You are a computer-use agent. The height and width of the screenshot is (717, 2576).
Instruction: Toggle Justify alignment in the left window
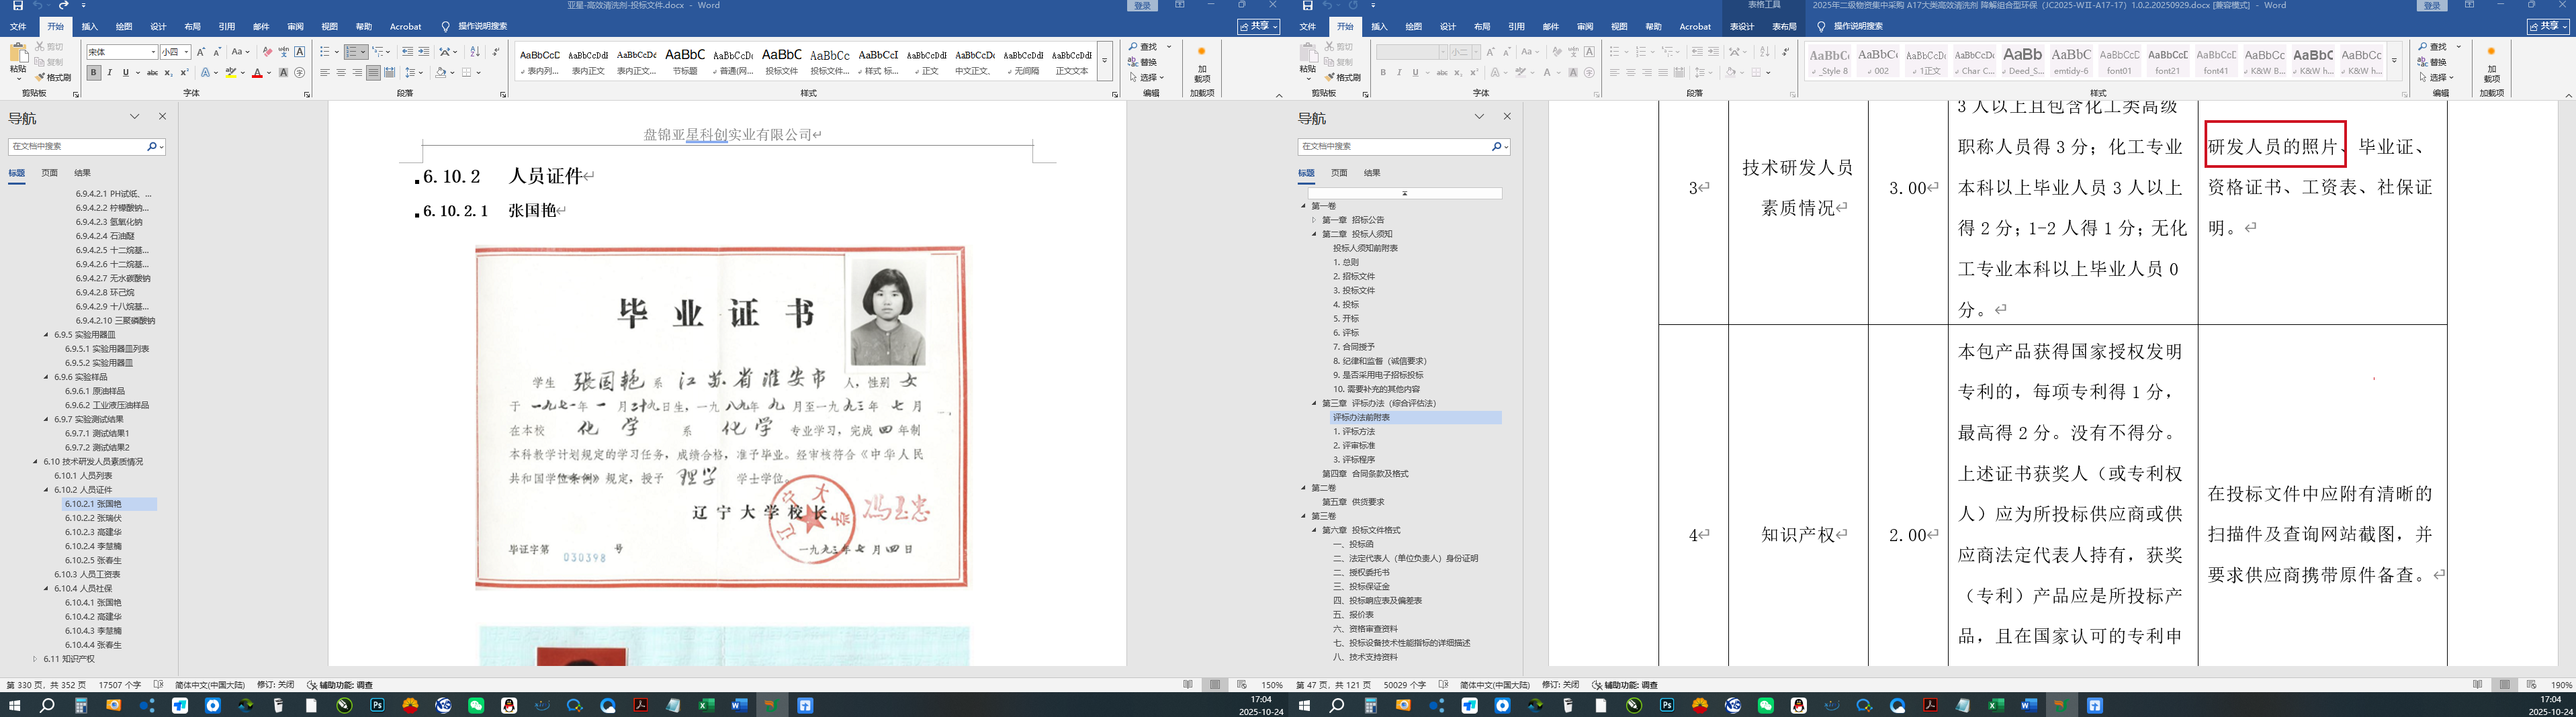pyautogui.click(x=373, y=73)
